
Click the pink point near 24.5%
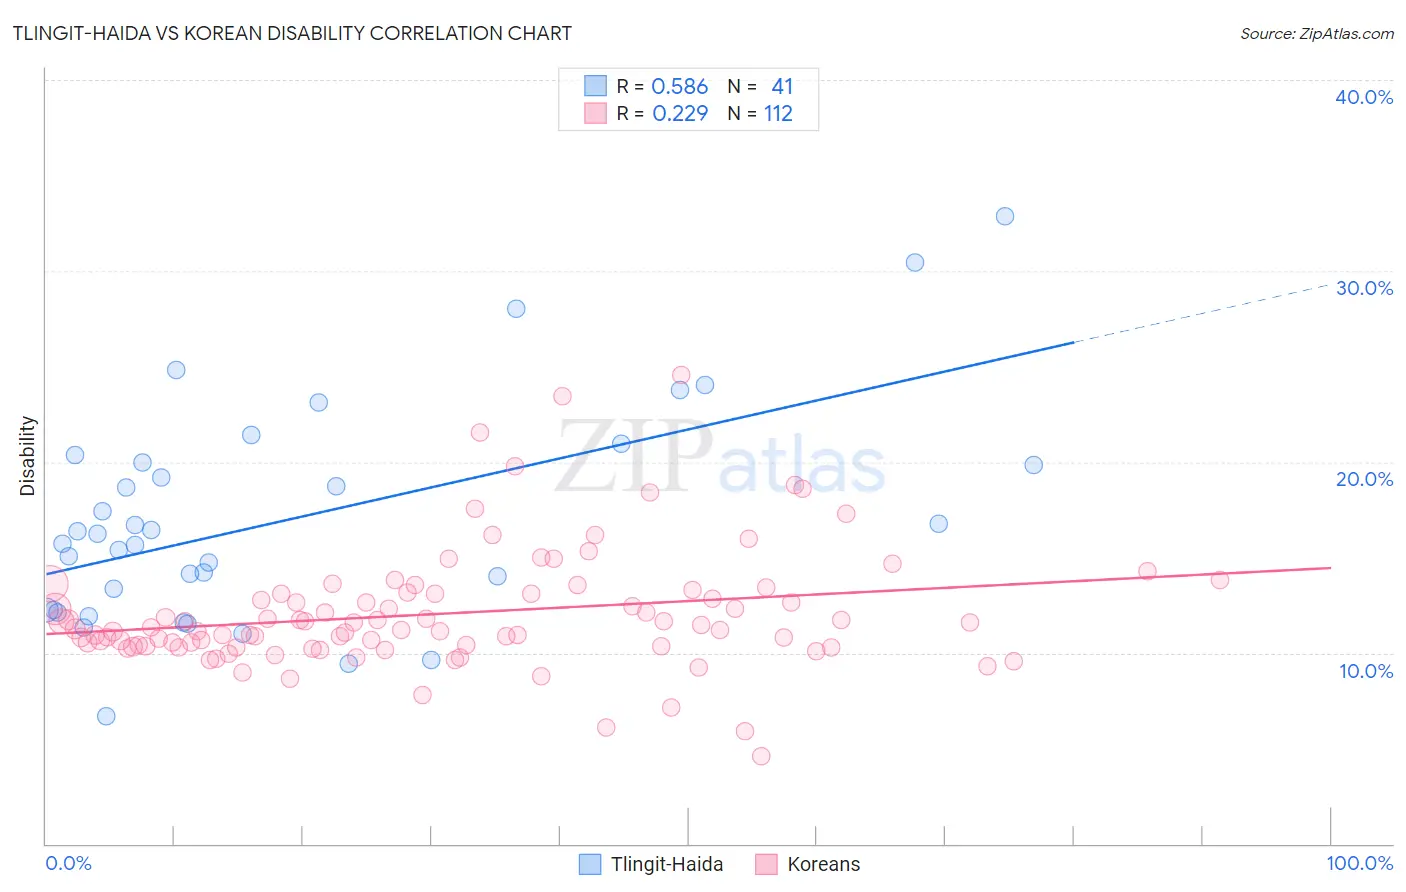click(x=681, y=375)
